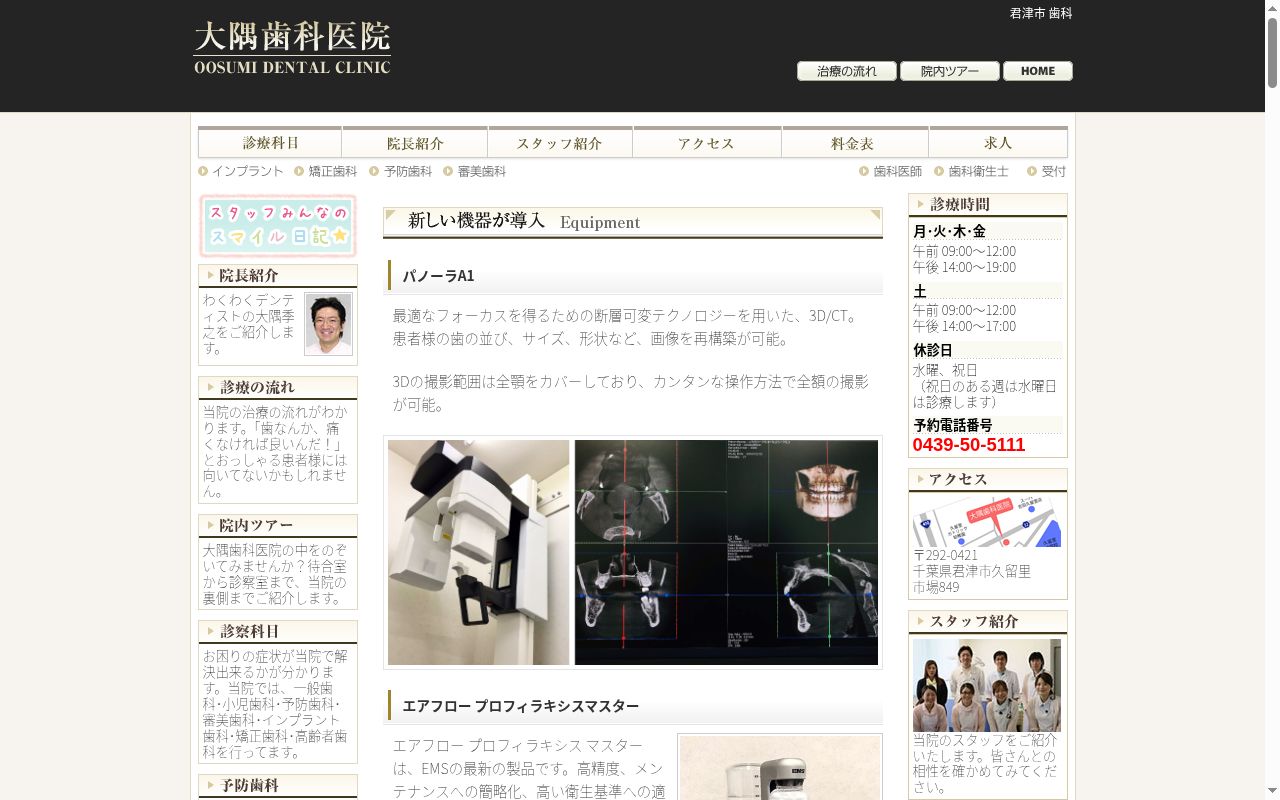Open the 治療の流れ header button

pos(846,71)
